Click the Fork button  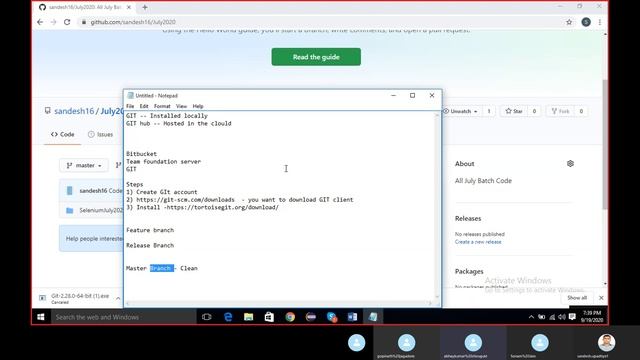coord(560,111)
